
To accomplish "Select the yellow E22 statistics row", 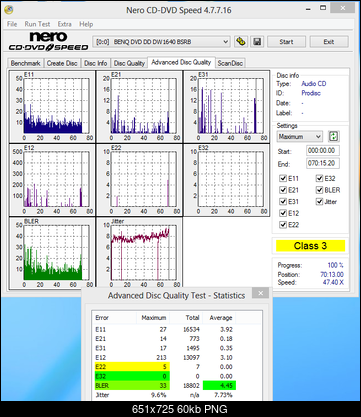I will pyautogui.click(x=132, y=367).
